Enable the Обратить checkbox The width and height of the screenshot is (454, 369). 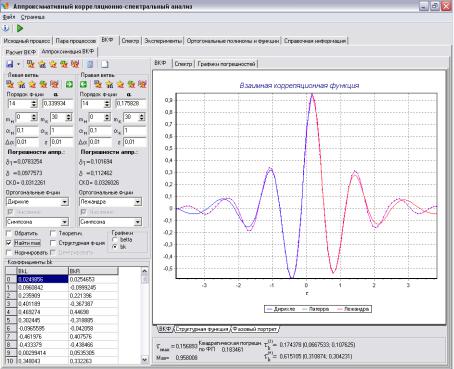[9, 233]
